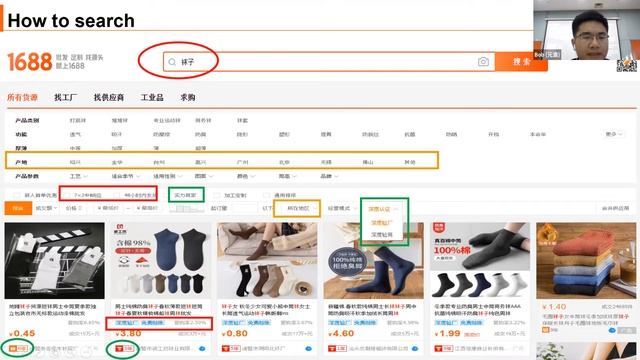Click the 实力商家 filter
Screen dimensions: 640x360
pos(186,196)
